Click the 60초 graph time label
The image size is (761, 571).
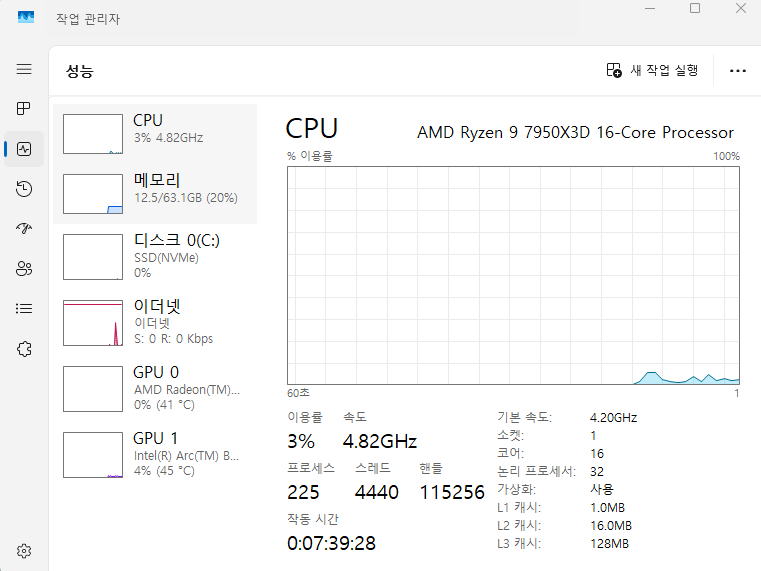[x=298, y=393]
